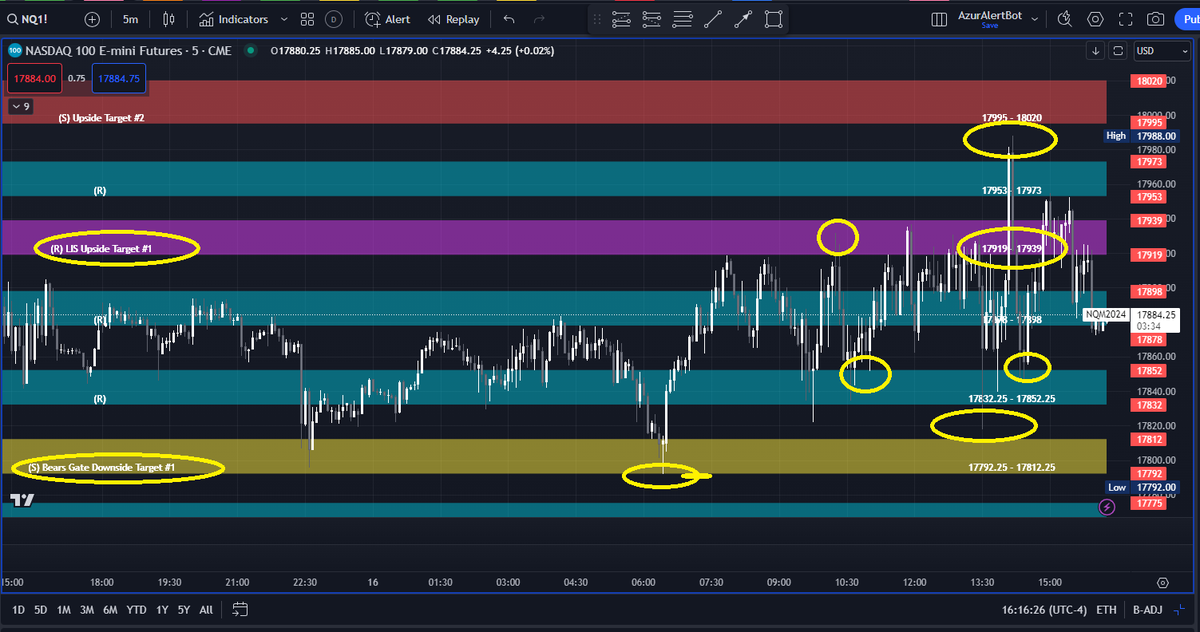Click the circled D toolbar button
This screenshot has width=1200, height=632.
click(334, 19)
